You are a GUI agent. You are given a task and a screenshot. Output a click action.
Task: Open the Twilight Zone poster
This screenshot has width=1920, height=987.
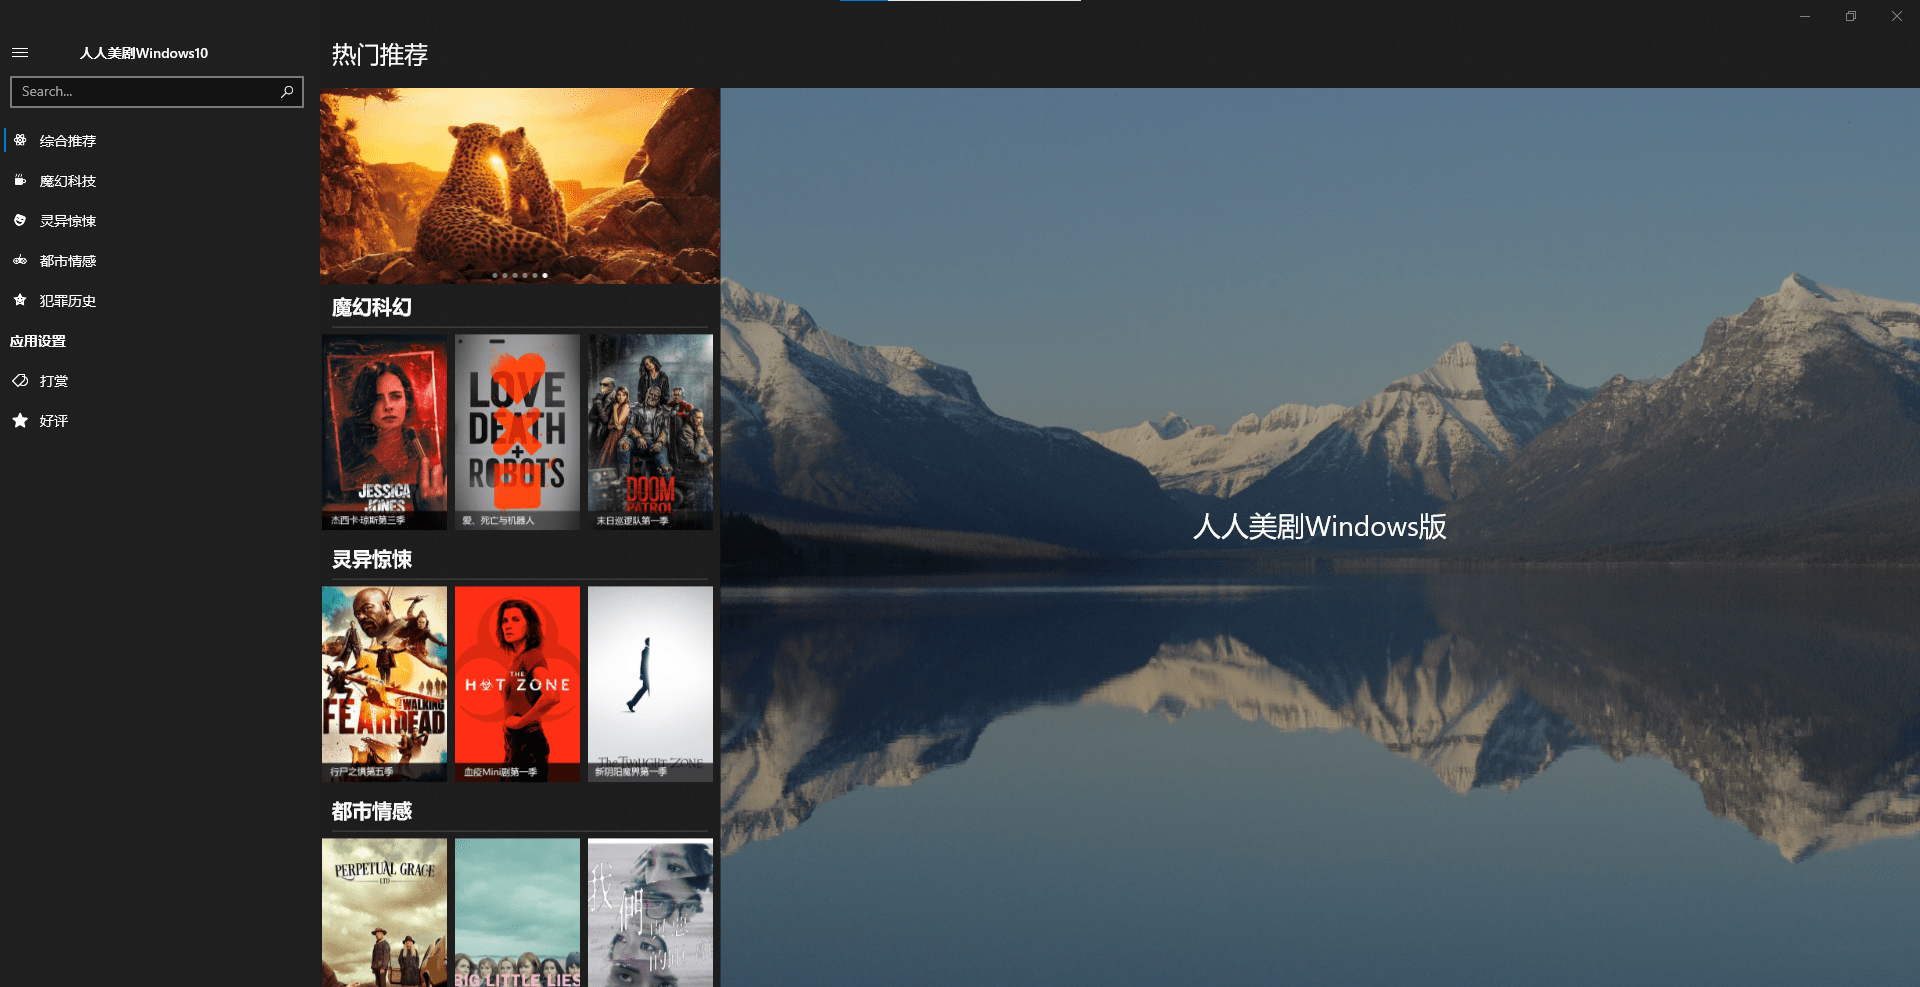(650, 683)
